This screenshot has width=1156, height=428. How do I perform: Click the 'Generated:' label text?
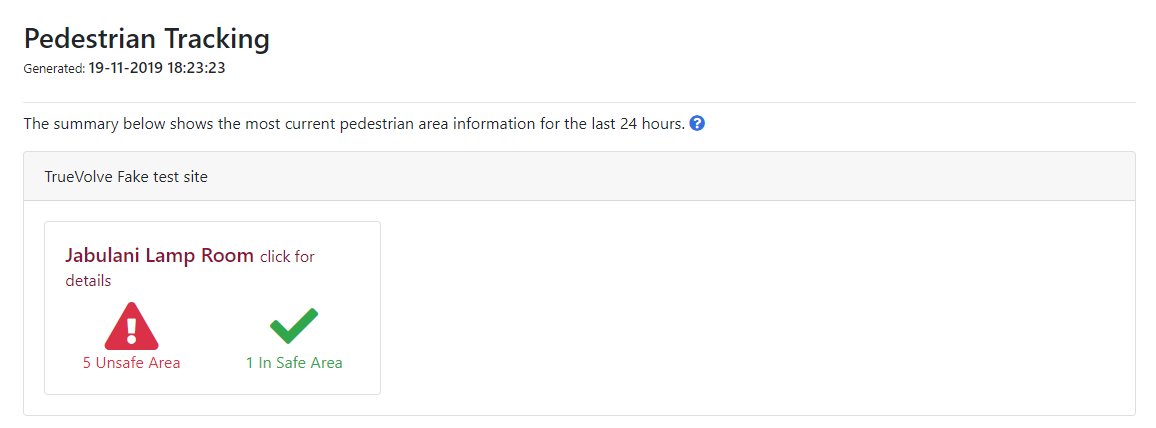55,69
